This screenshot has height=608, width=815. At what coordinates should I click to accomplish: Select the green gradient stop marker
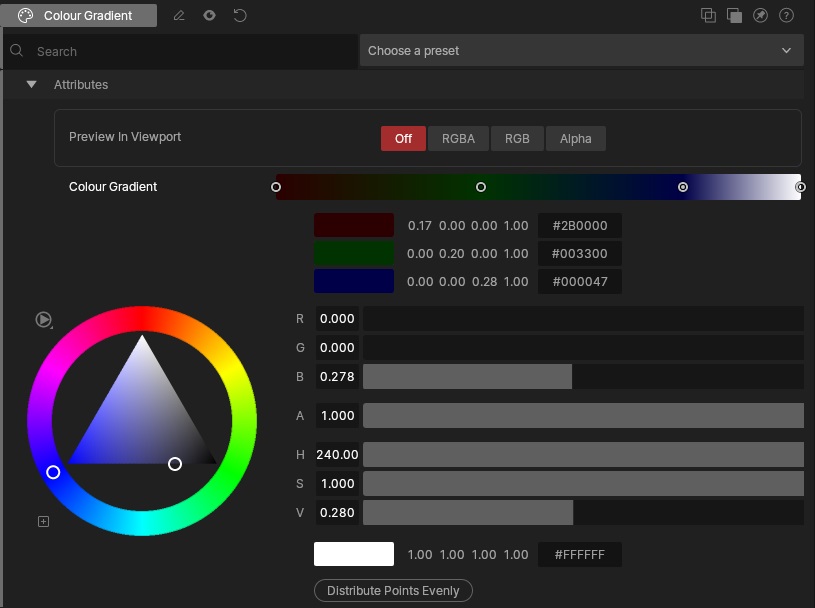pyautogui.click(x=481, y=187)
